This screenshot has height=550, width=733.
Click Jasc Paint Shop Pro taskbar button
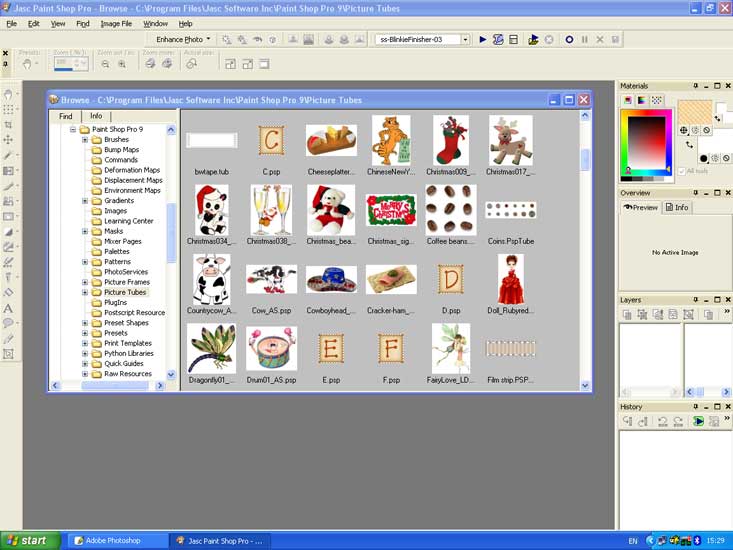220,541
